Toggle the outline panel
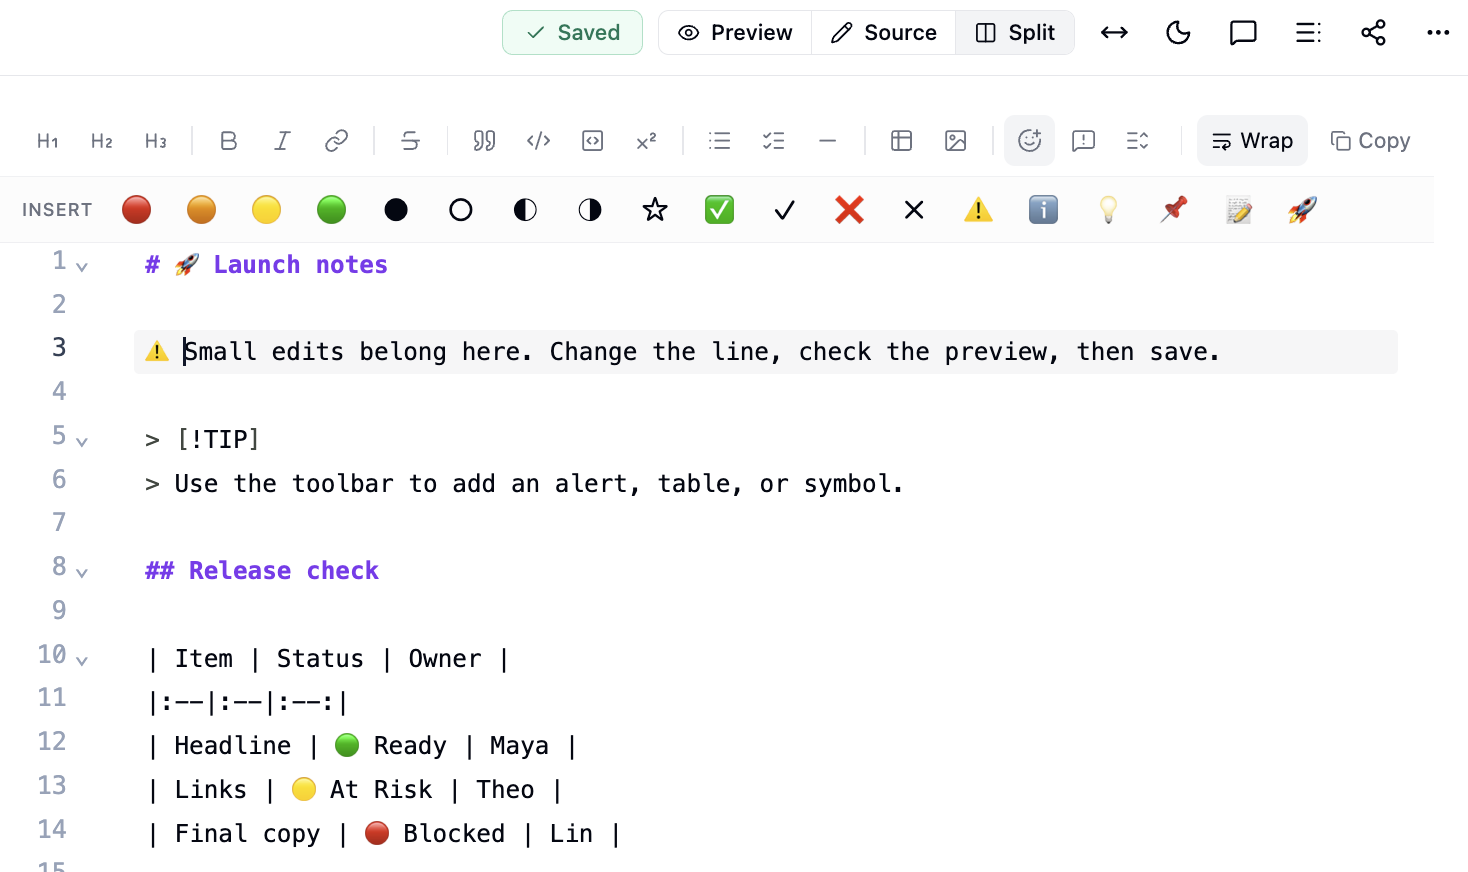 pyautogui.click(x=1308, y=33)
